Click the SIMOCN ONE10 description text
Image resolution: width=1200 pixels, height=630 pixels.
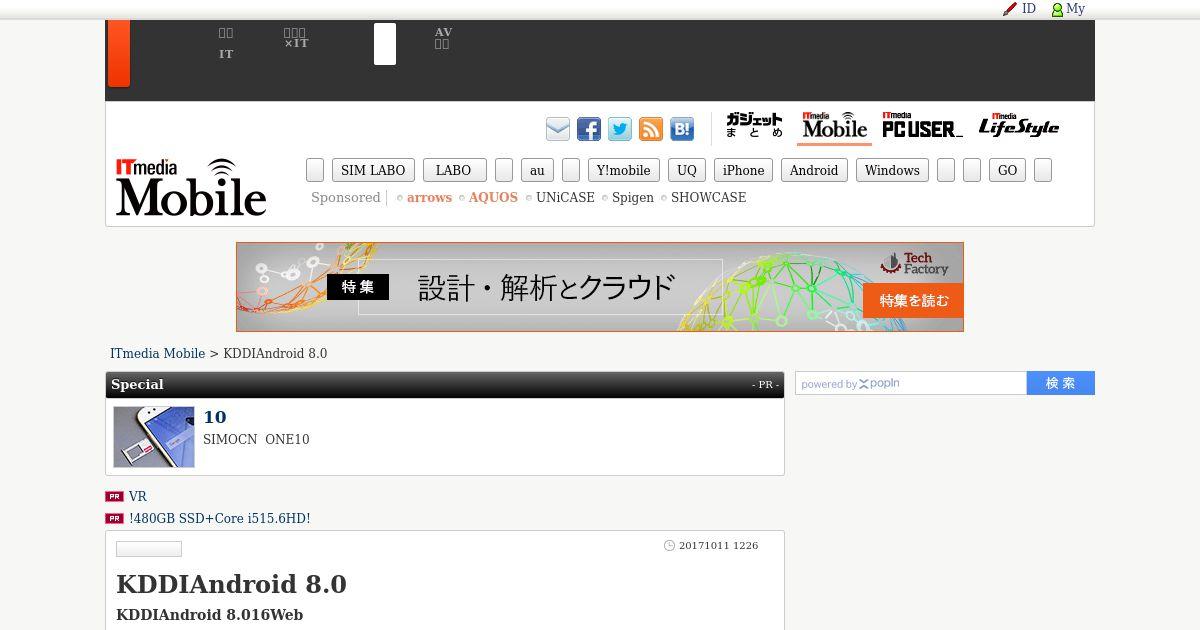click(256, 440)
